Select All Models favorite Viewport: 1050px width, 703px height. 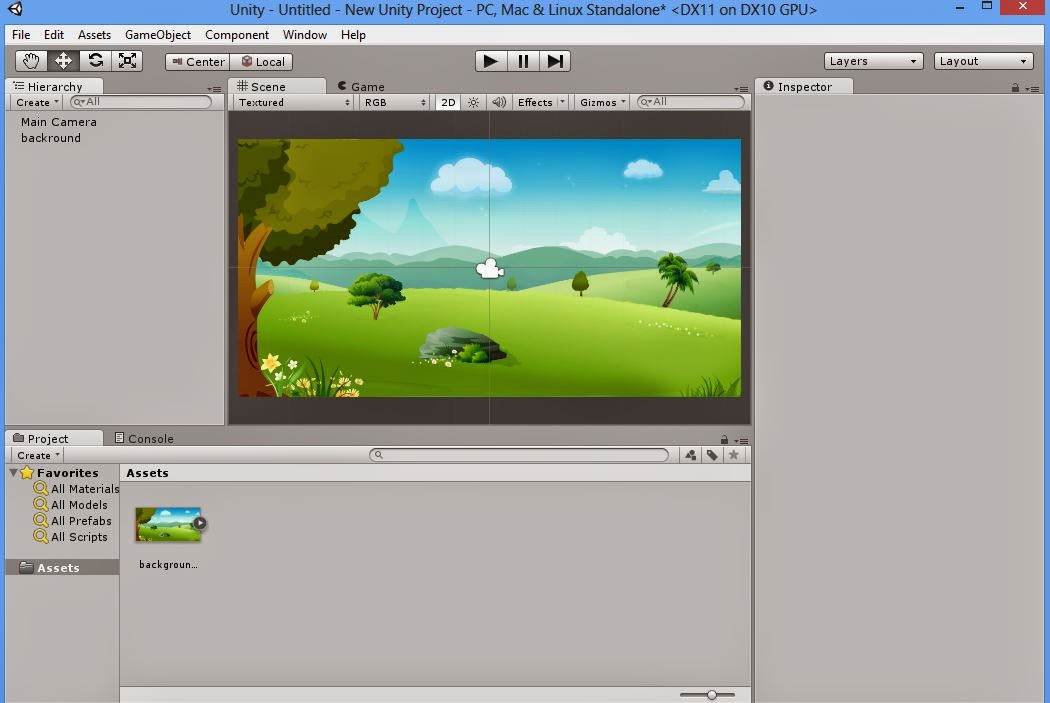[x=70, y=505]
